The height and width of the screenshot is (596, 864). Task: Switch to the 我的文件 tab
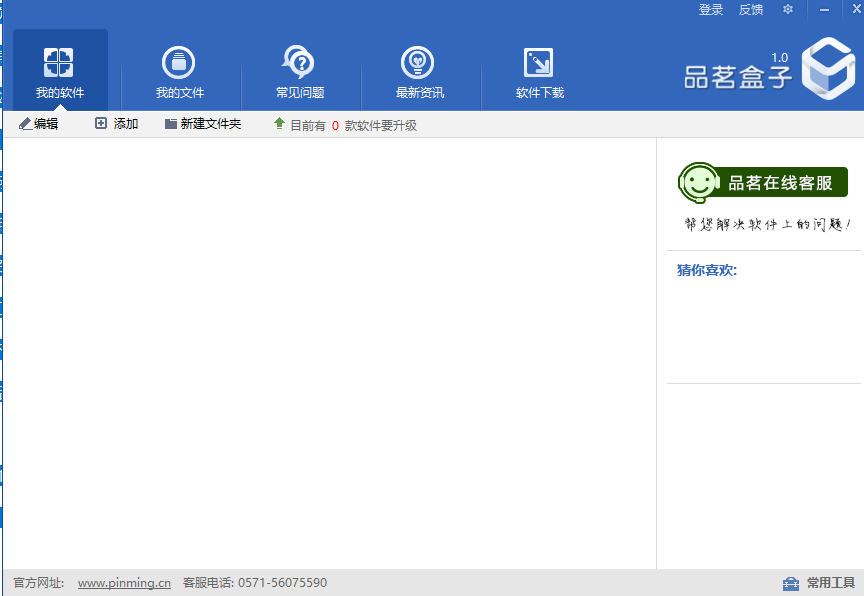[x=180, y=71]
